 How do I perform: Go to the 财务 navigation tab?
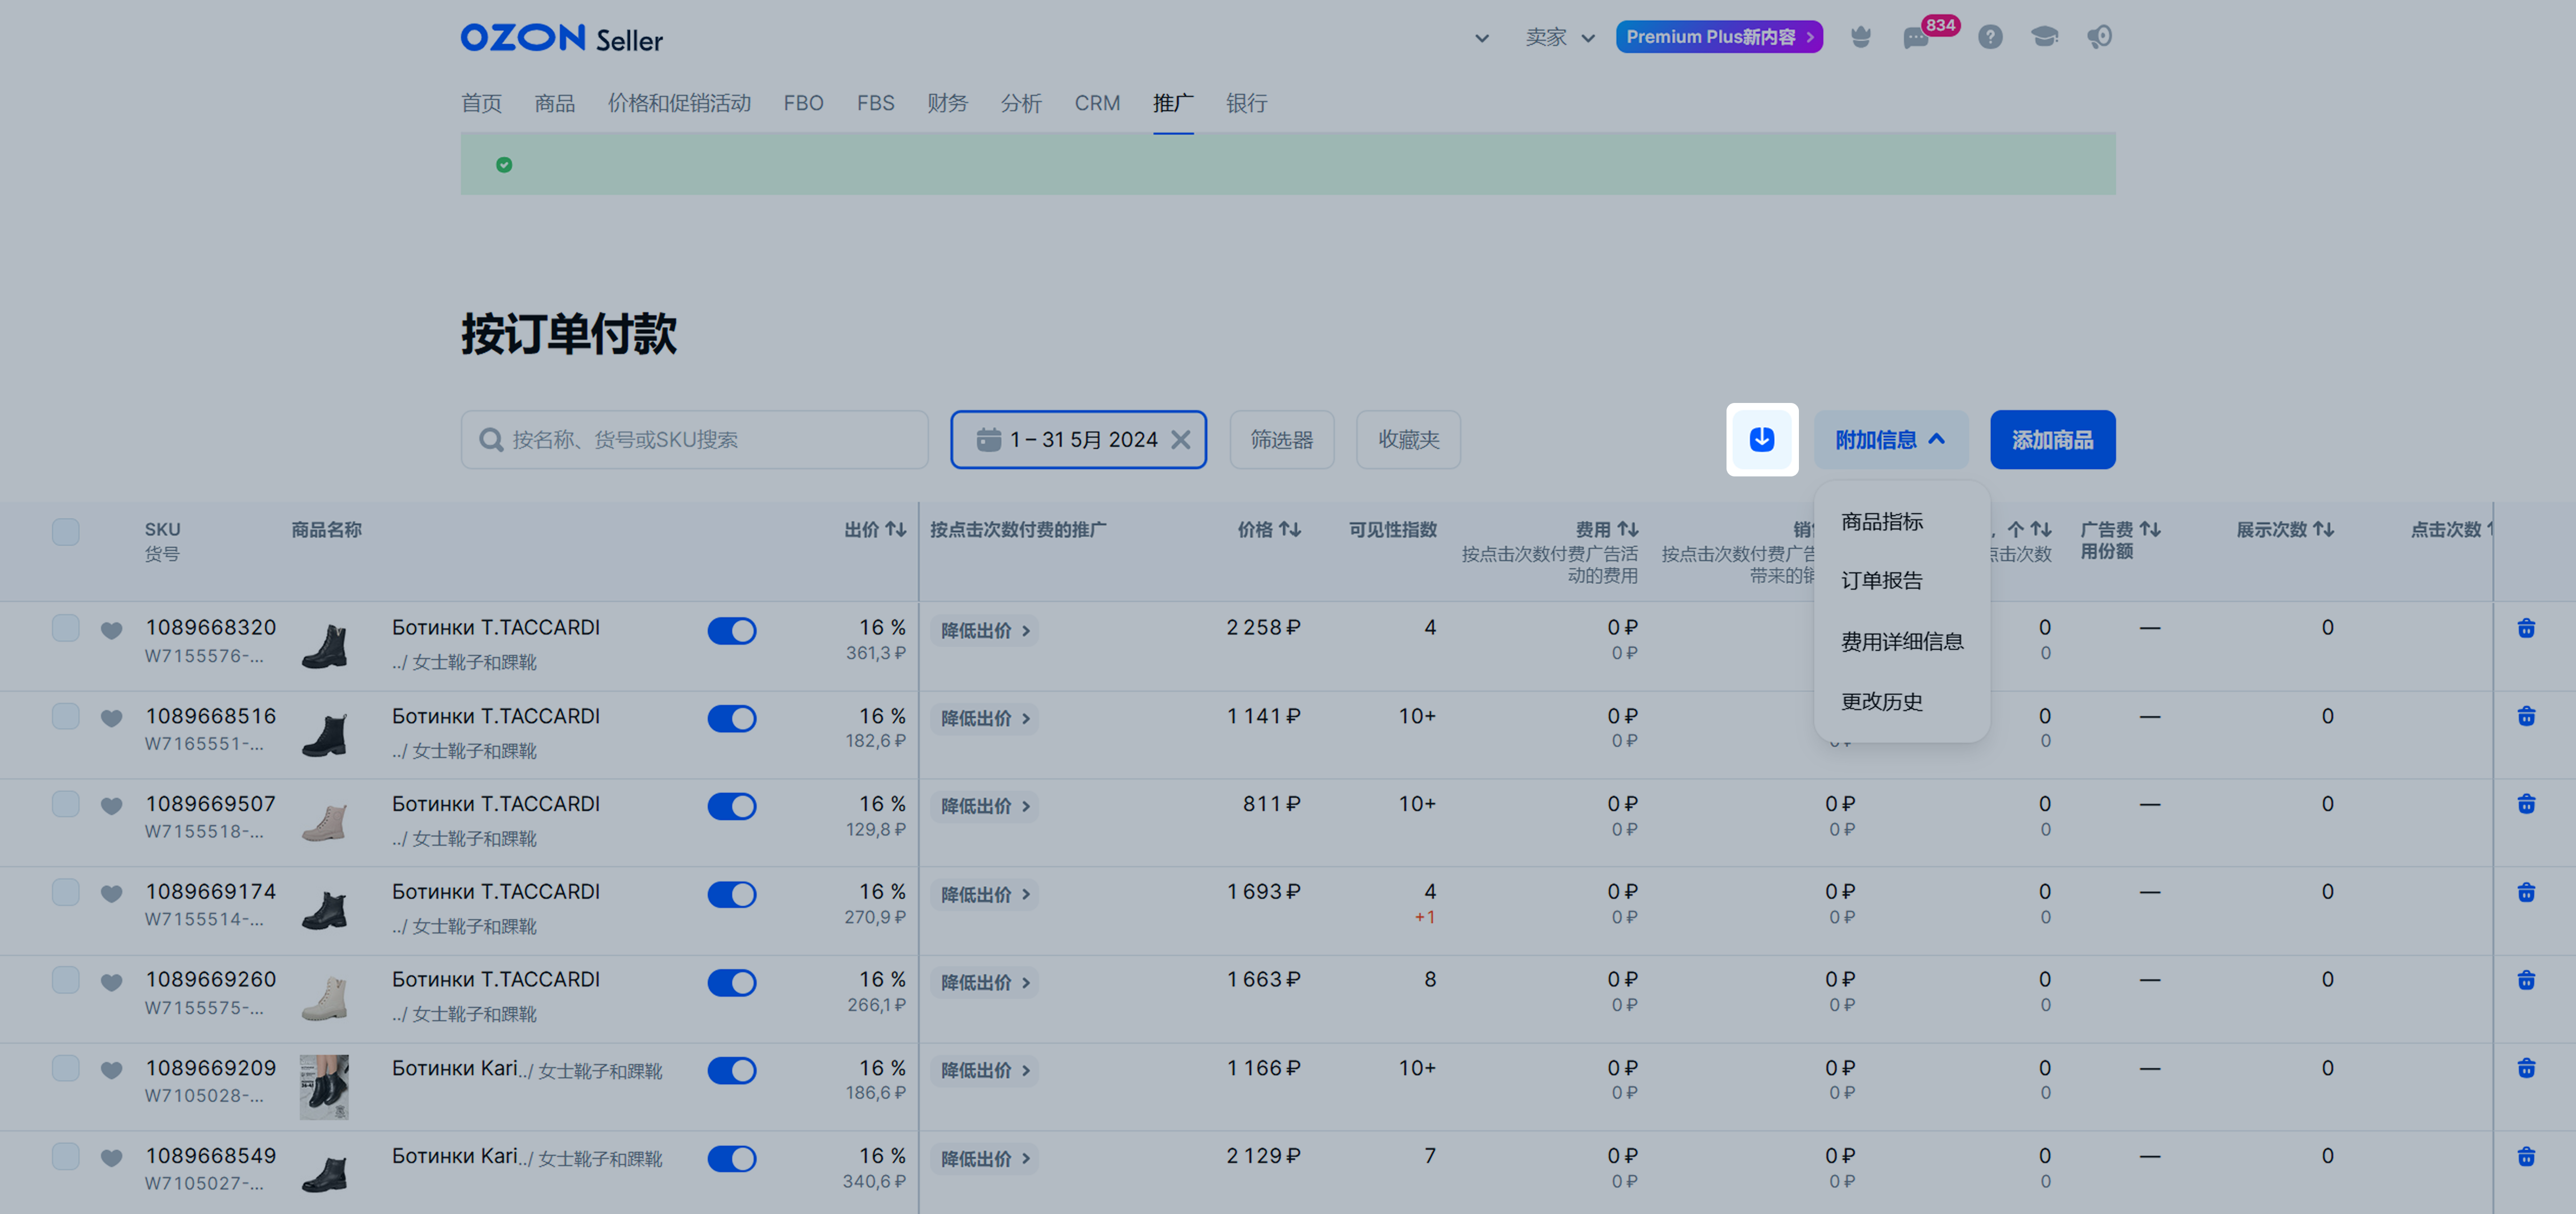[x=946, y=103]
